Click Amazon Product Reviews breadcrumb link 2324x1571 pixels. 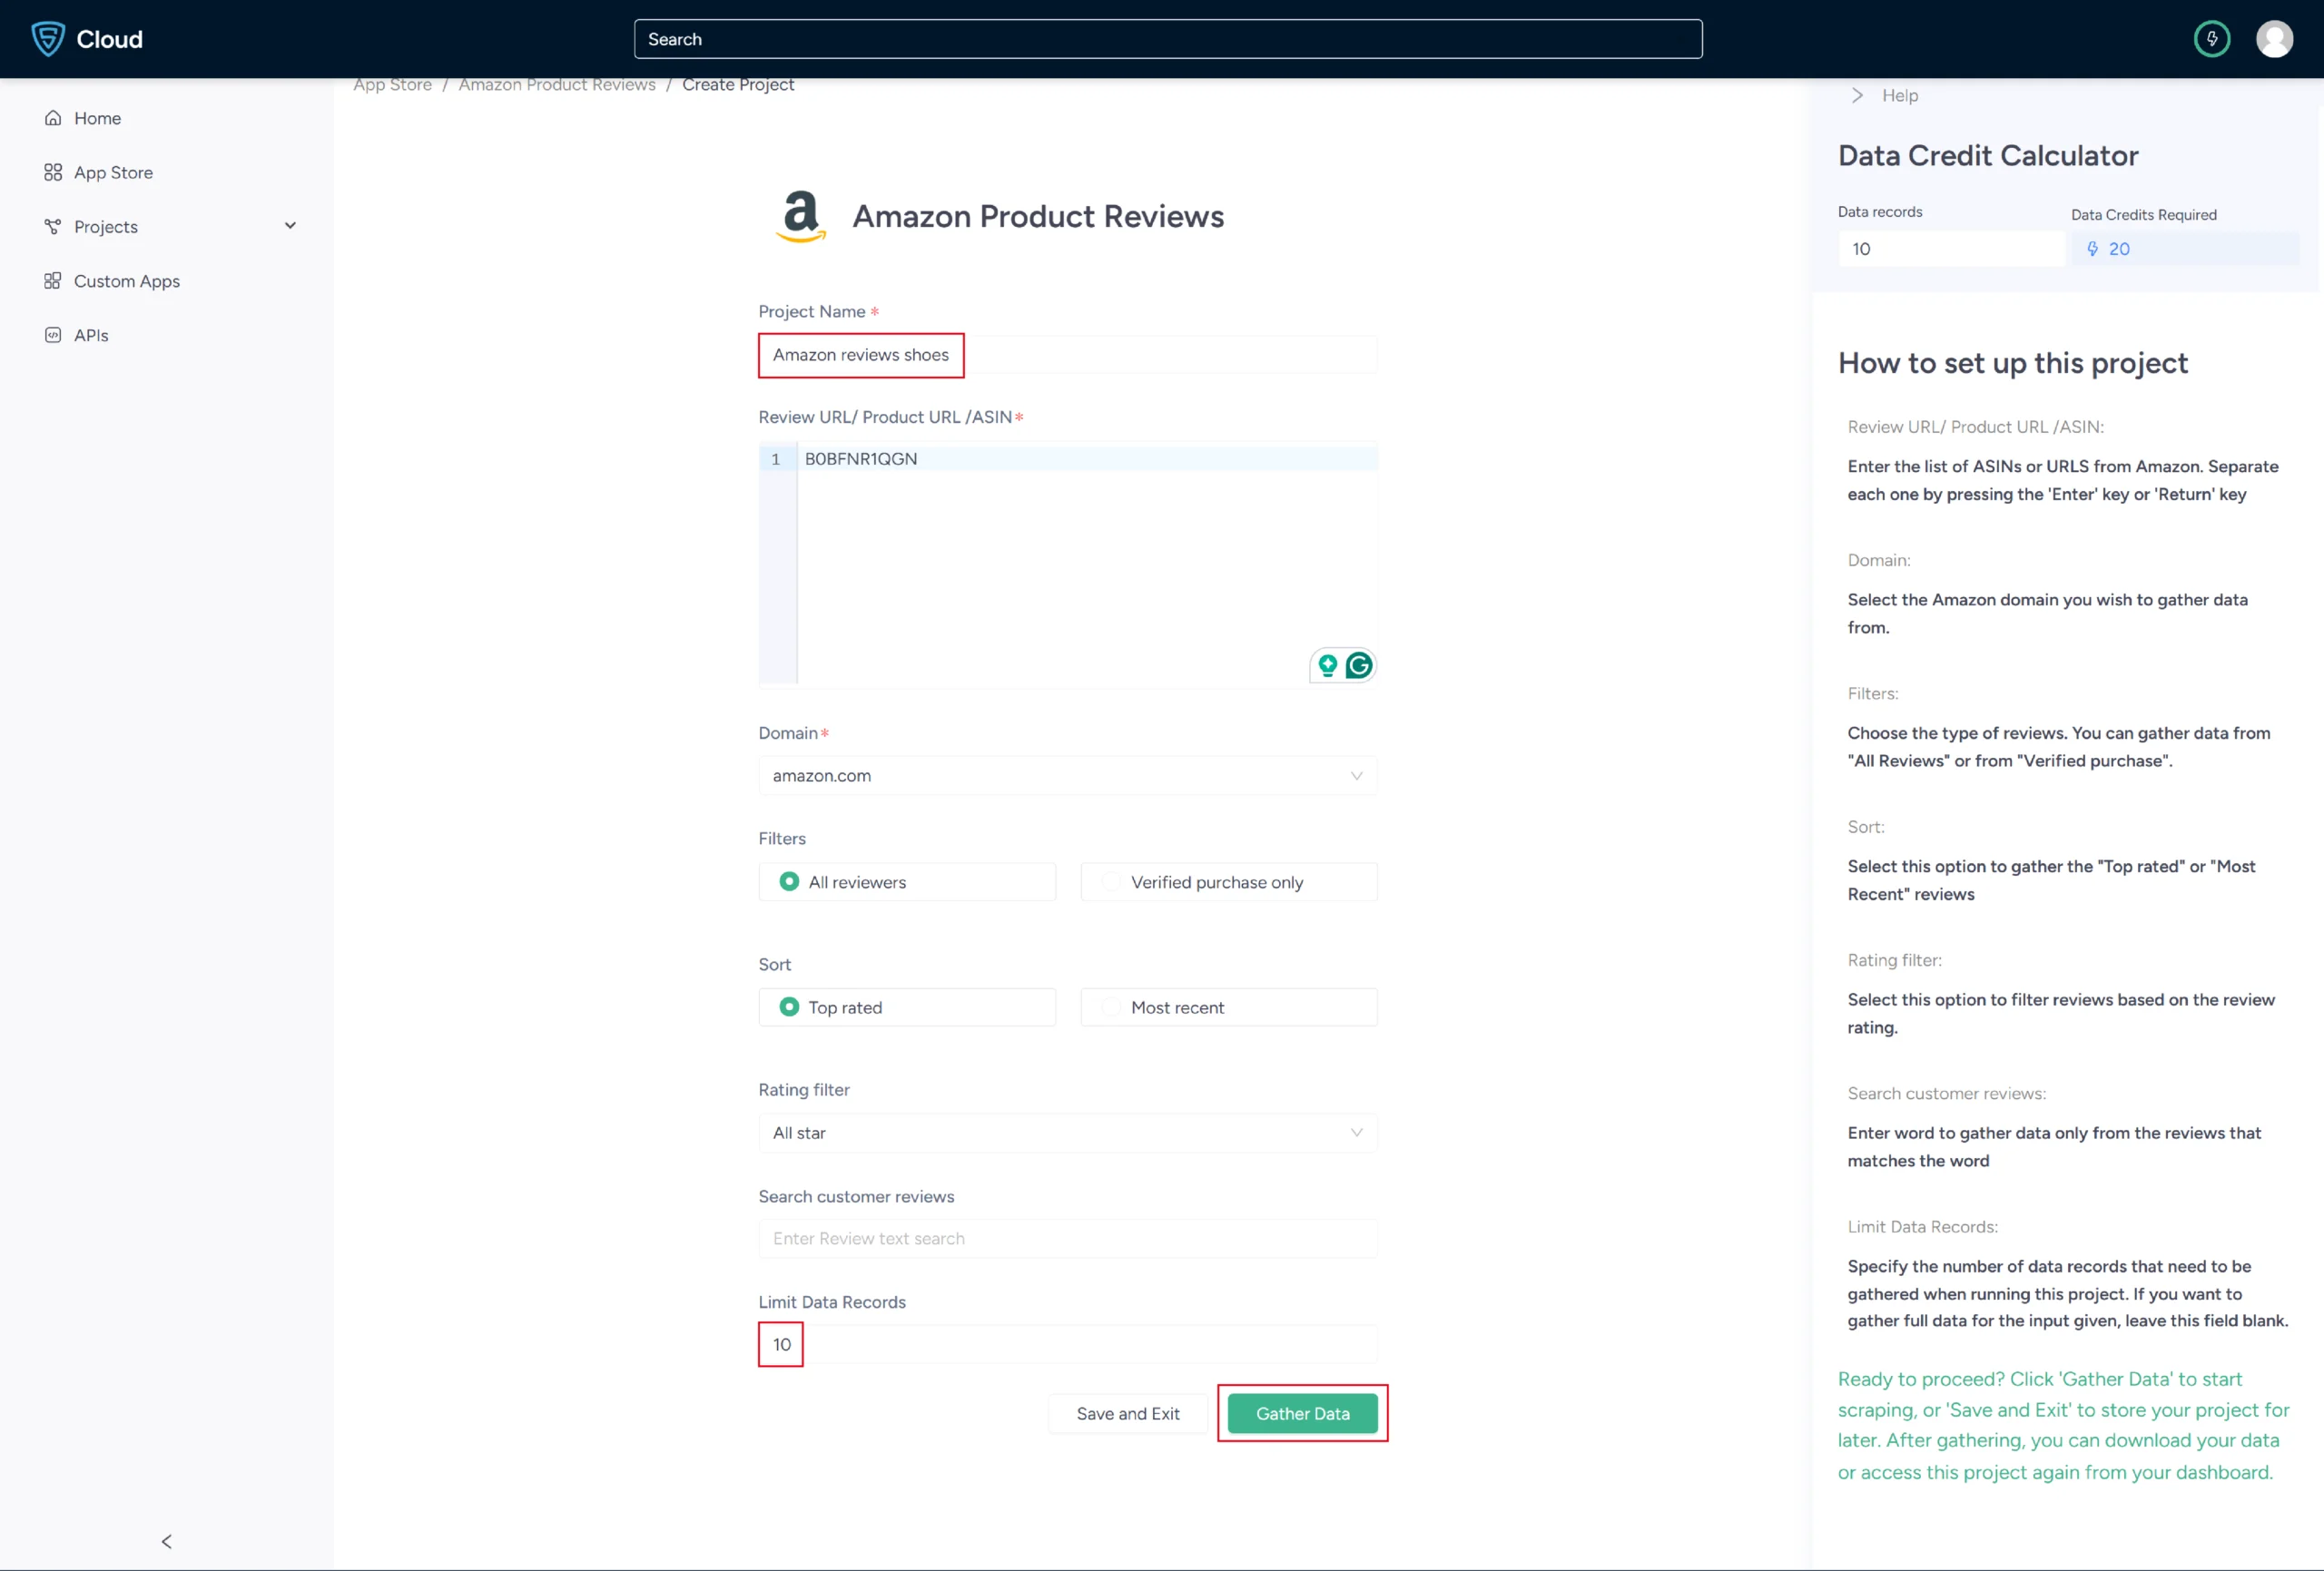pyautogui.click(x=557, y=84)
